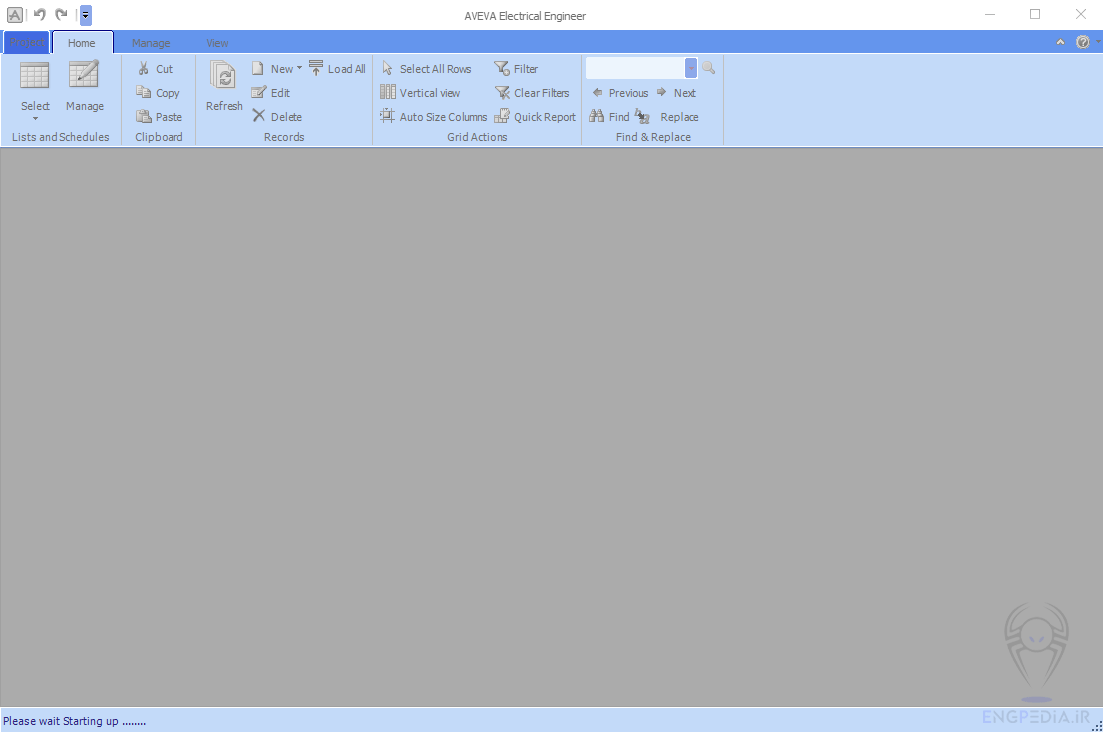
Task: Collapse the ribbon with the up chevron
Action: [x=1060, y=42]
